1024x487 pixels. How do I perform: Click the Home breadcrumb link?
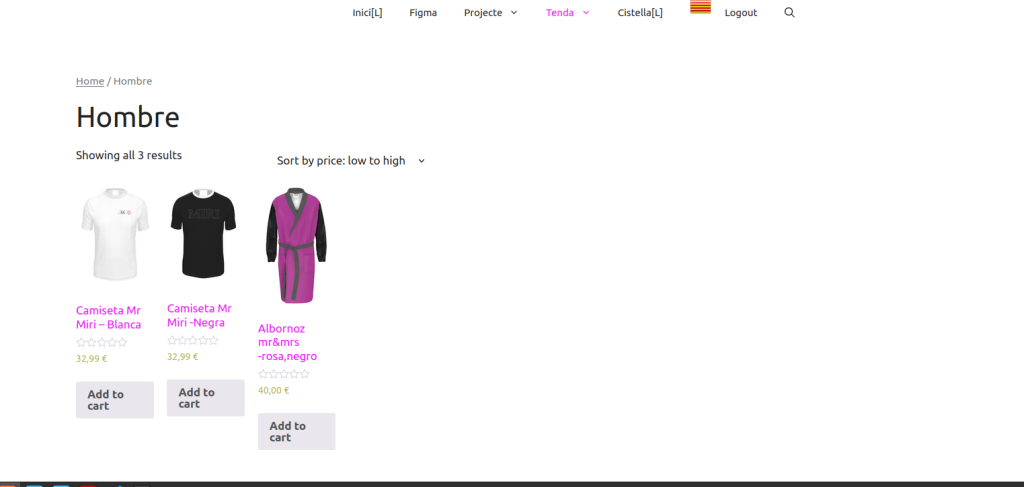point(90,81)
